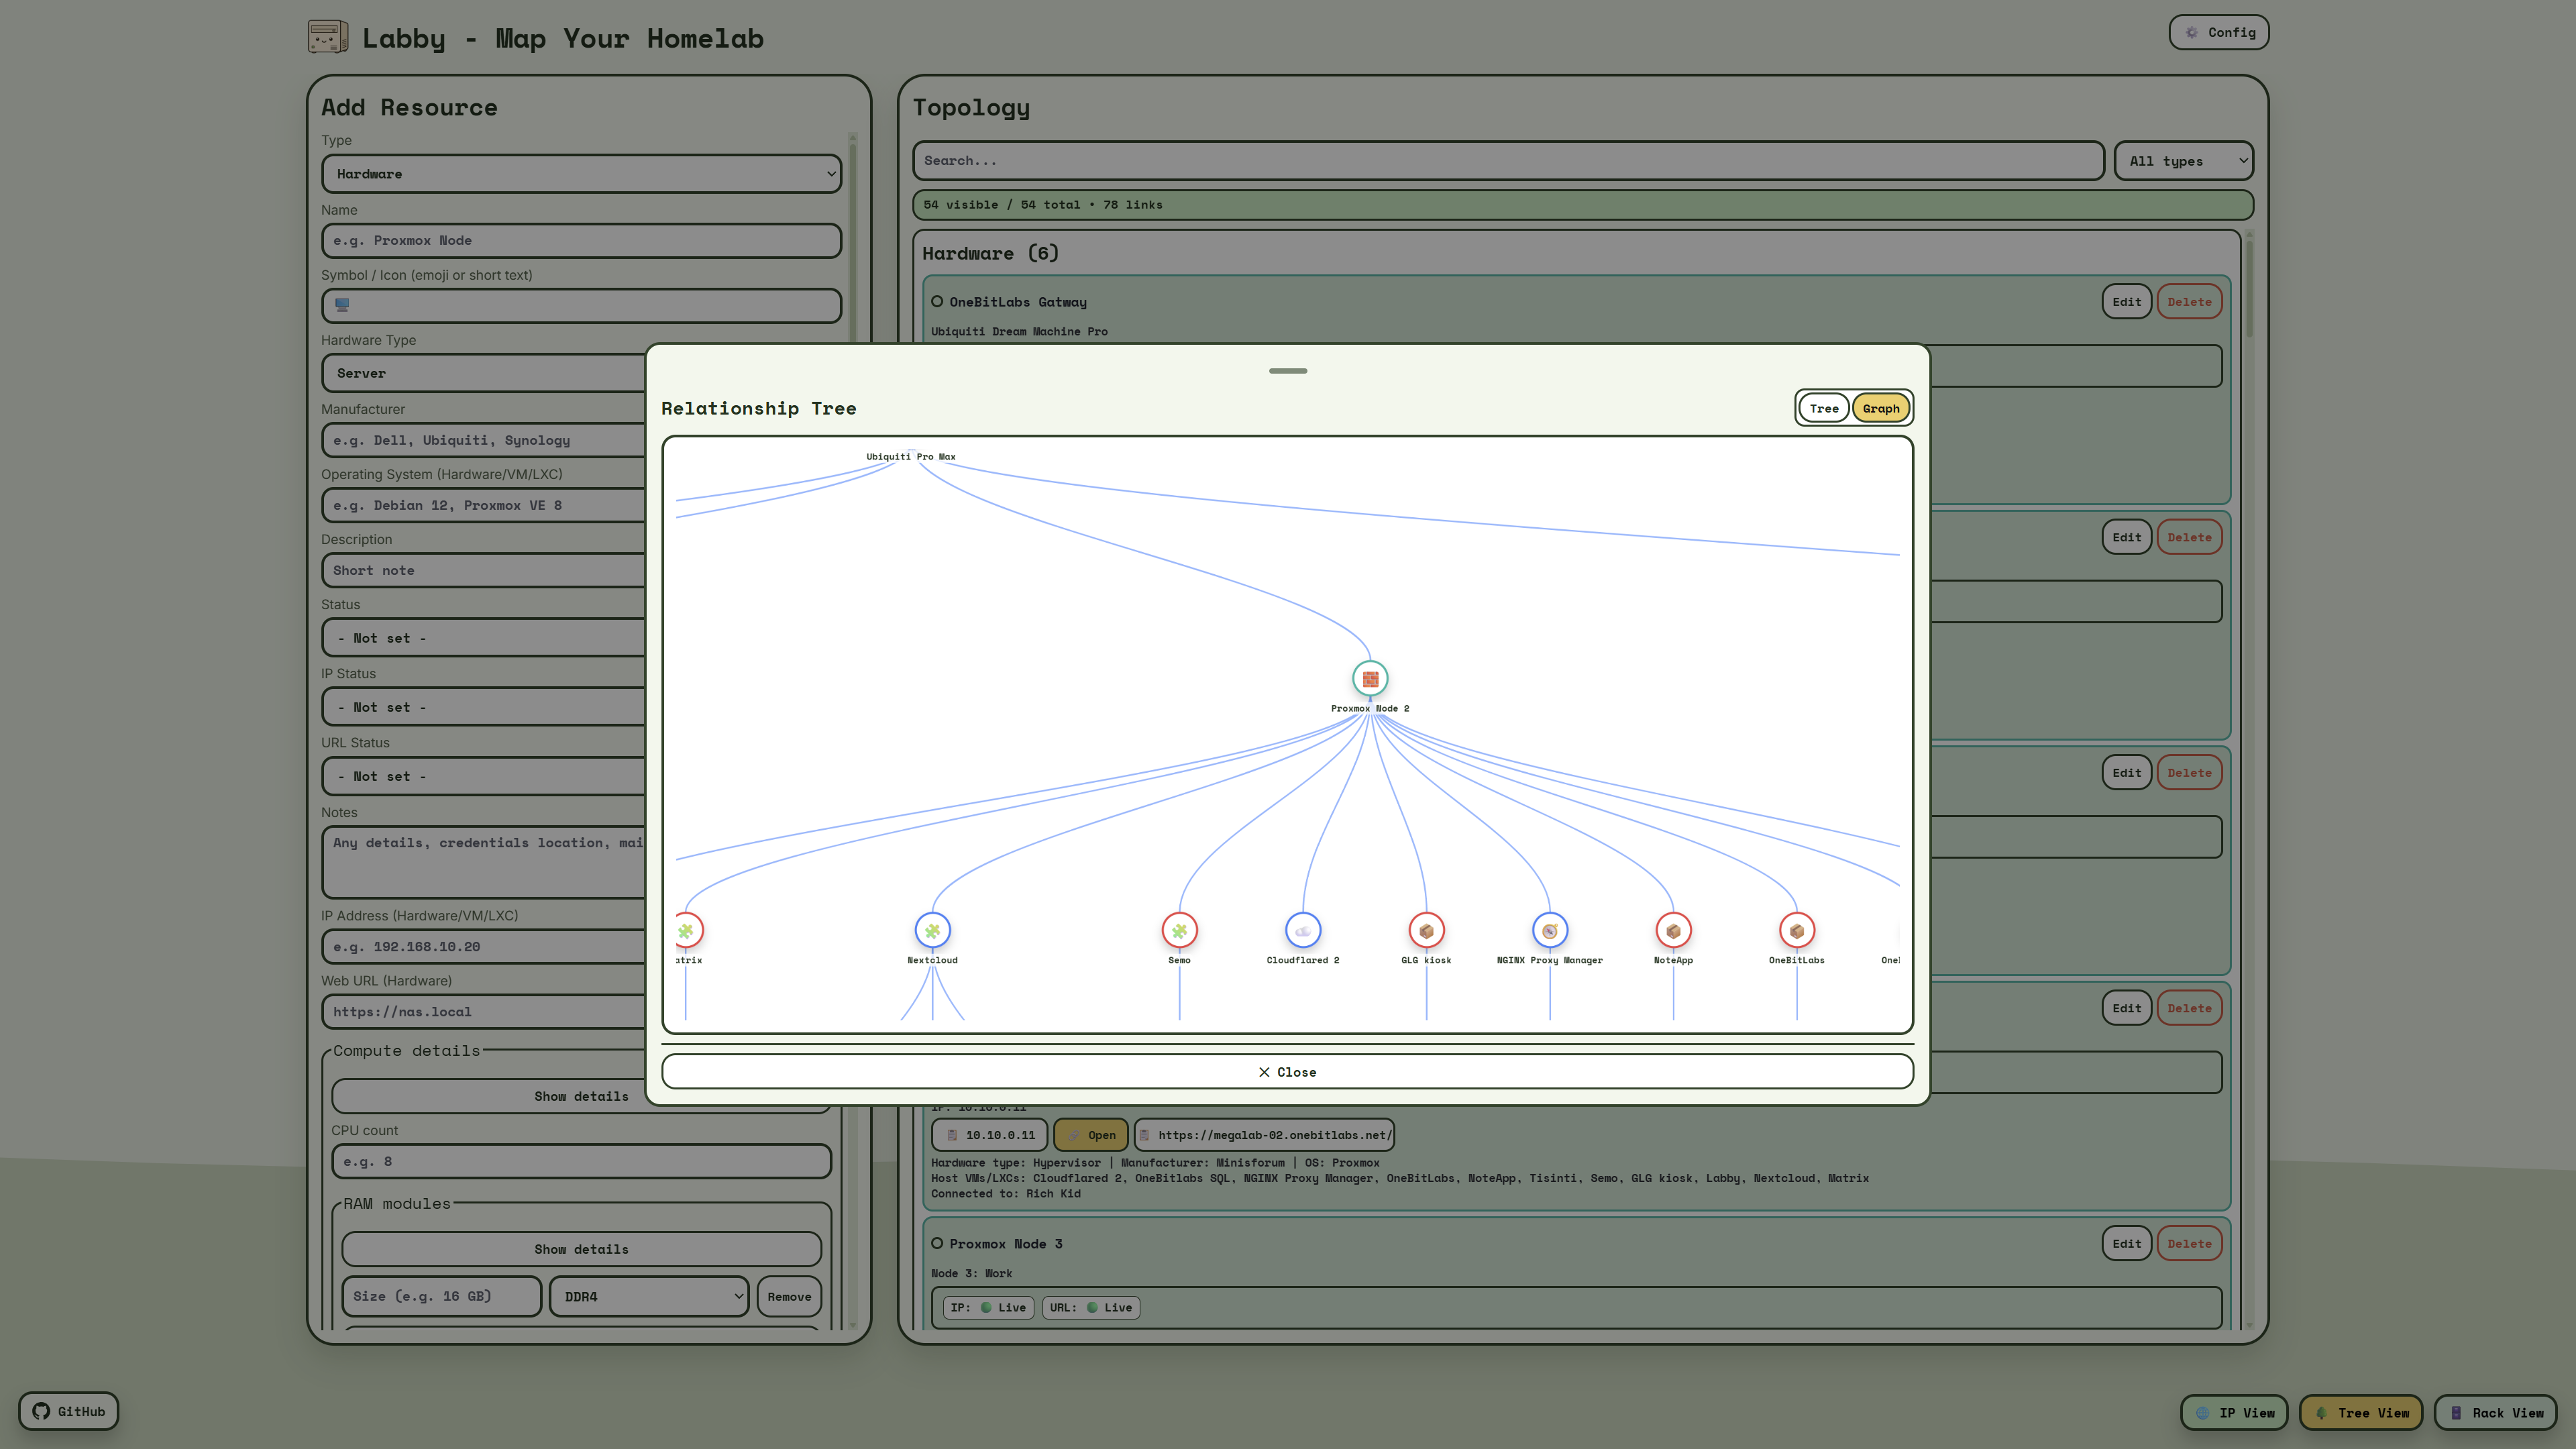This screenshot has width=2576, height=1449.
Task: Delete the Proxmox Node 3 resource
Action: [2189, 1244]
